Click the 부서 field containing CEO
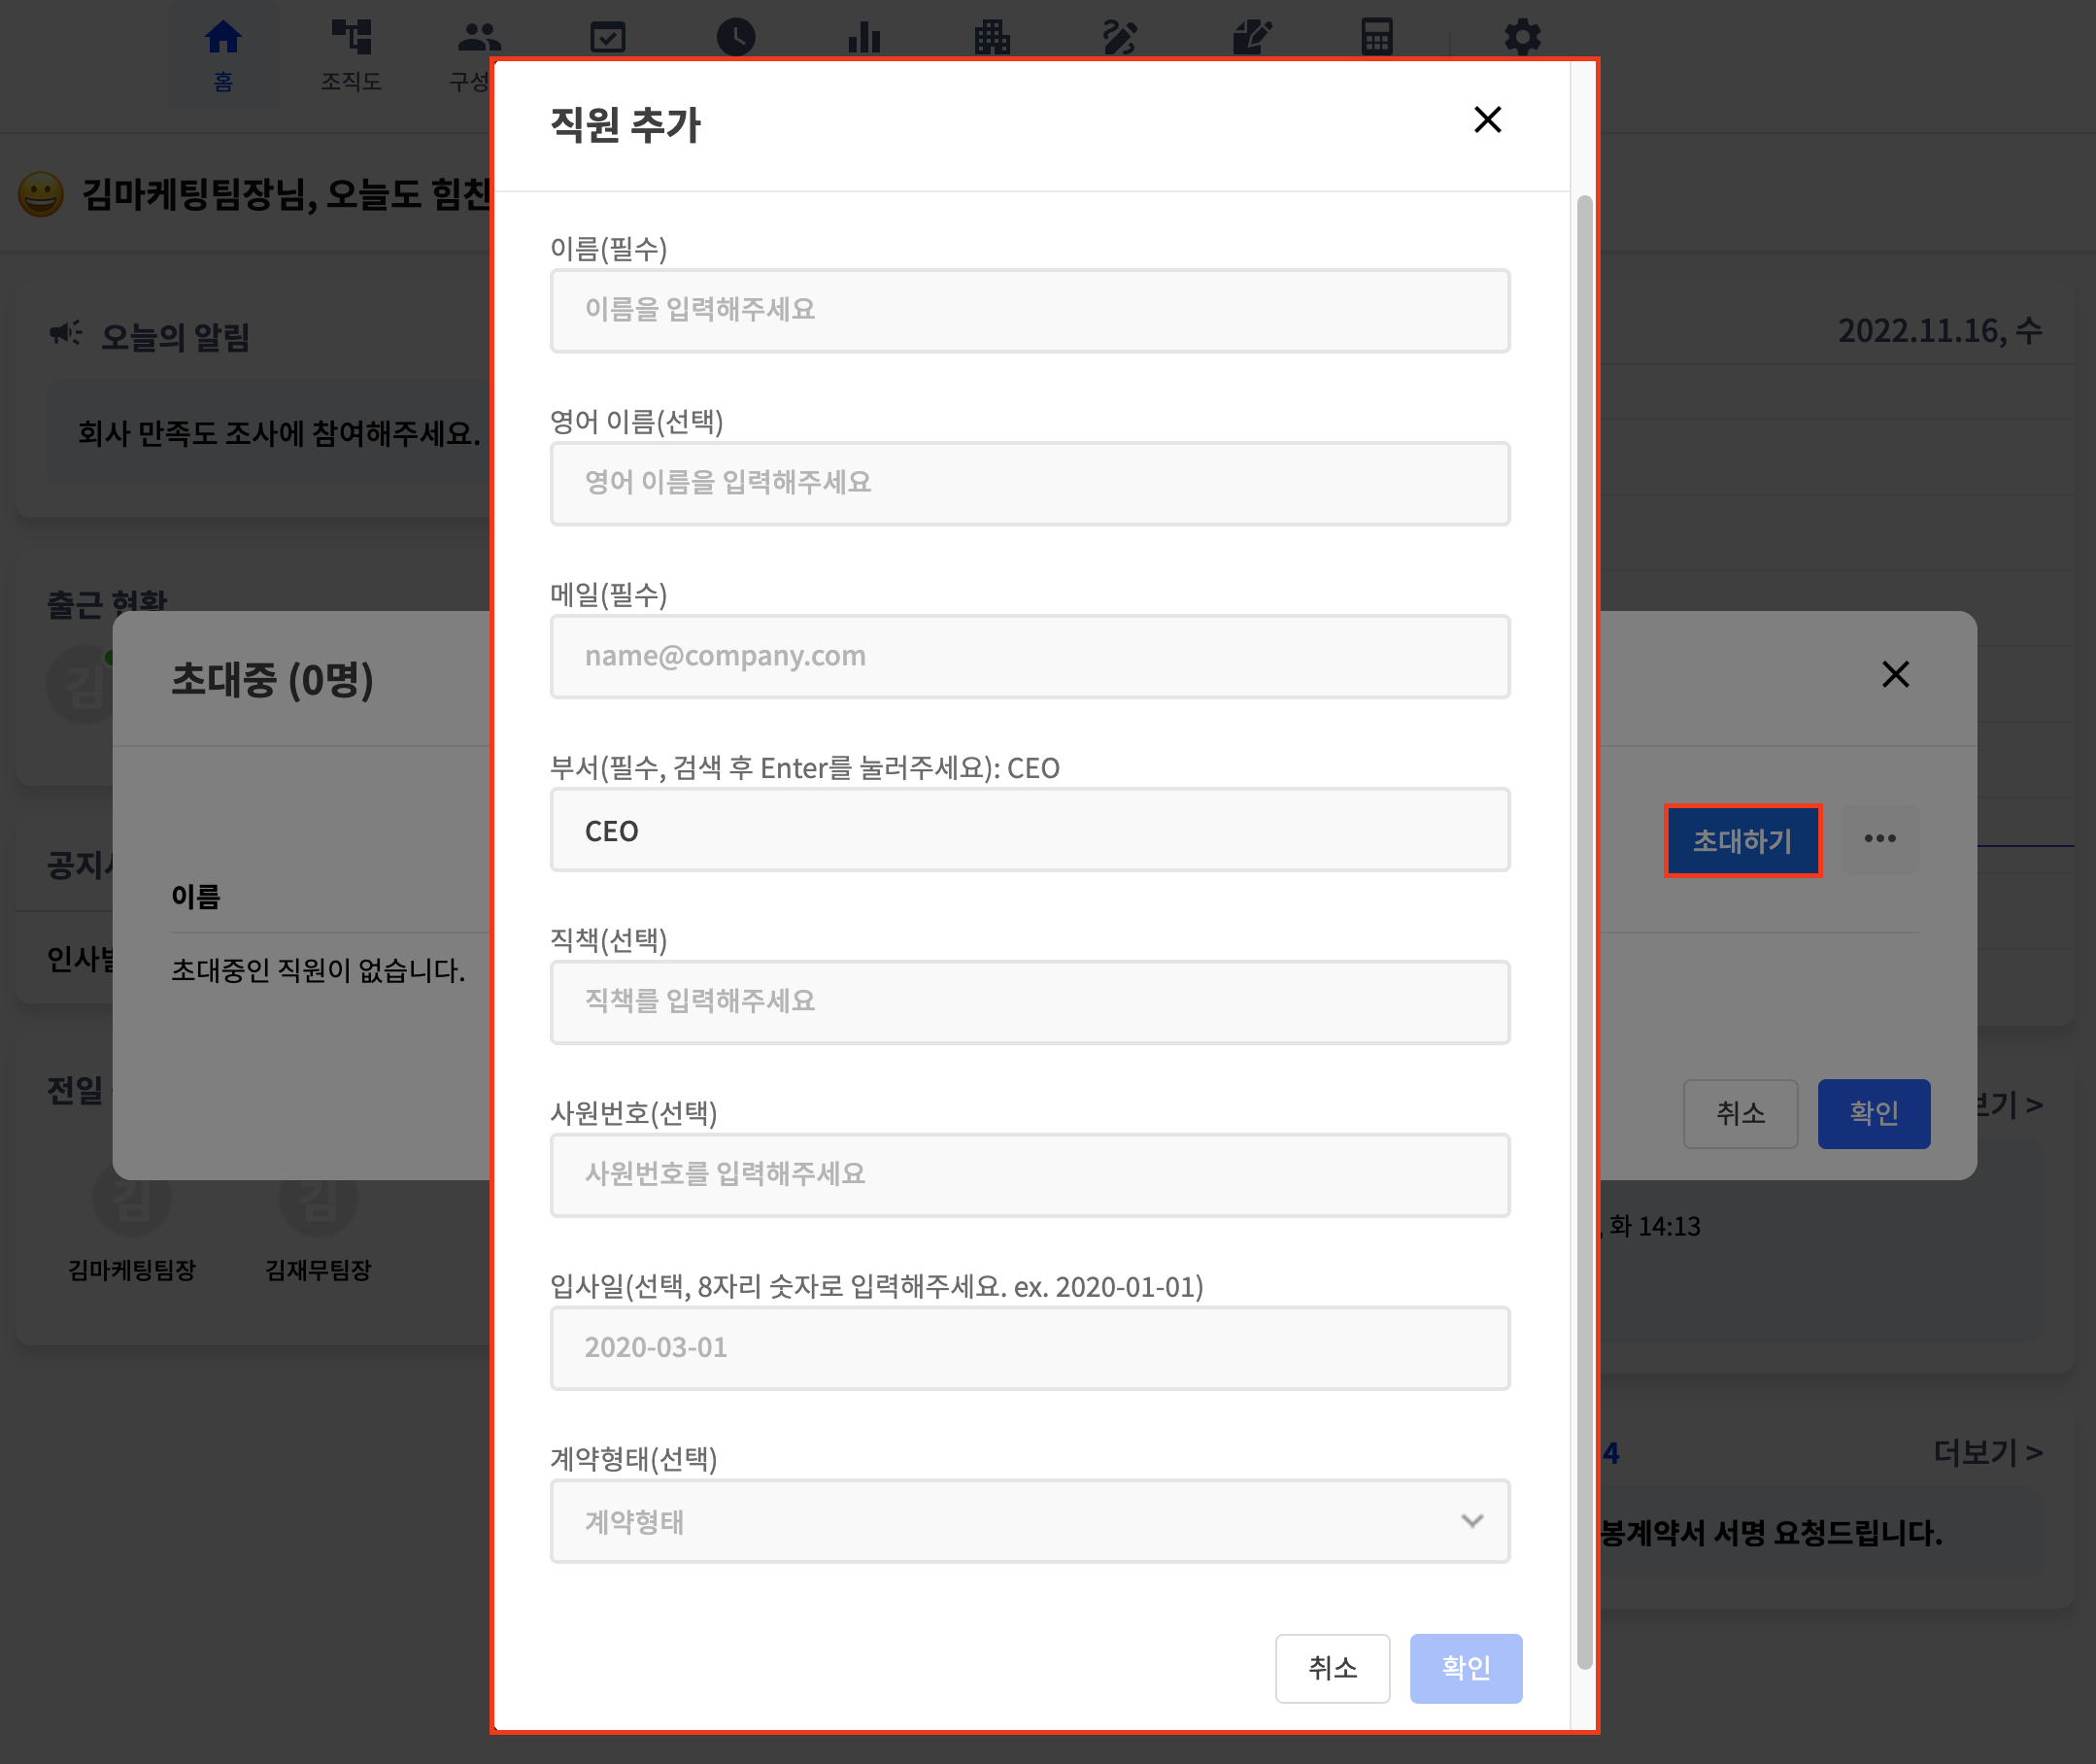This screenshot has width=2096, height=1764. pyautogui.click(x=1029, y=830)
